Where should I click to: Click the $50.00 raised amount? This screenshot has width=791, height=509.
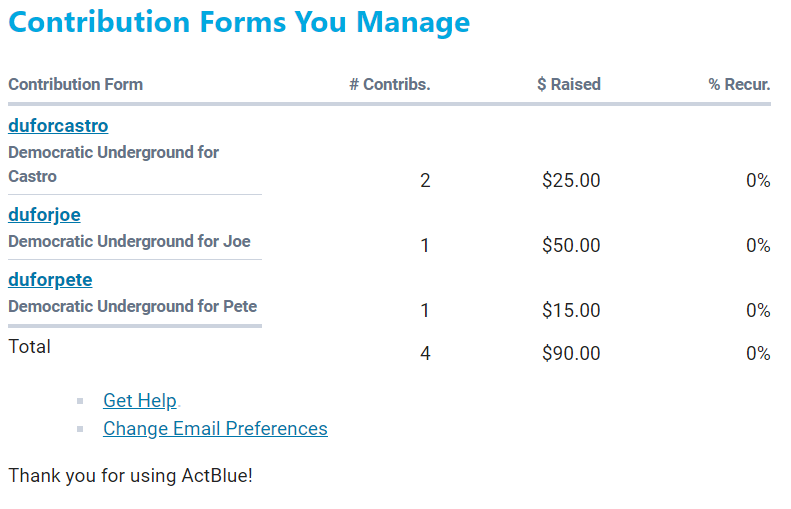571,246
